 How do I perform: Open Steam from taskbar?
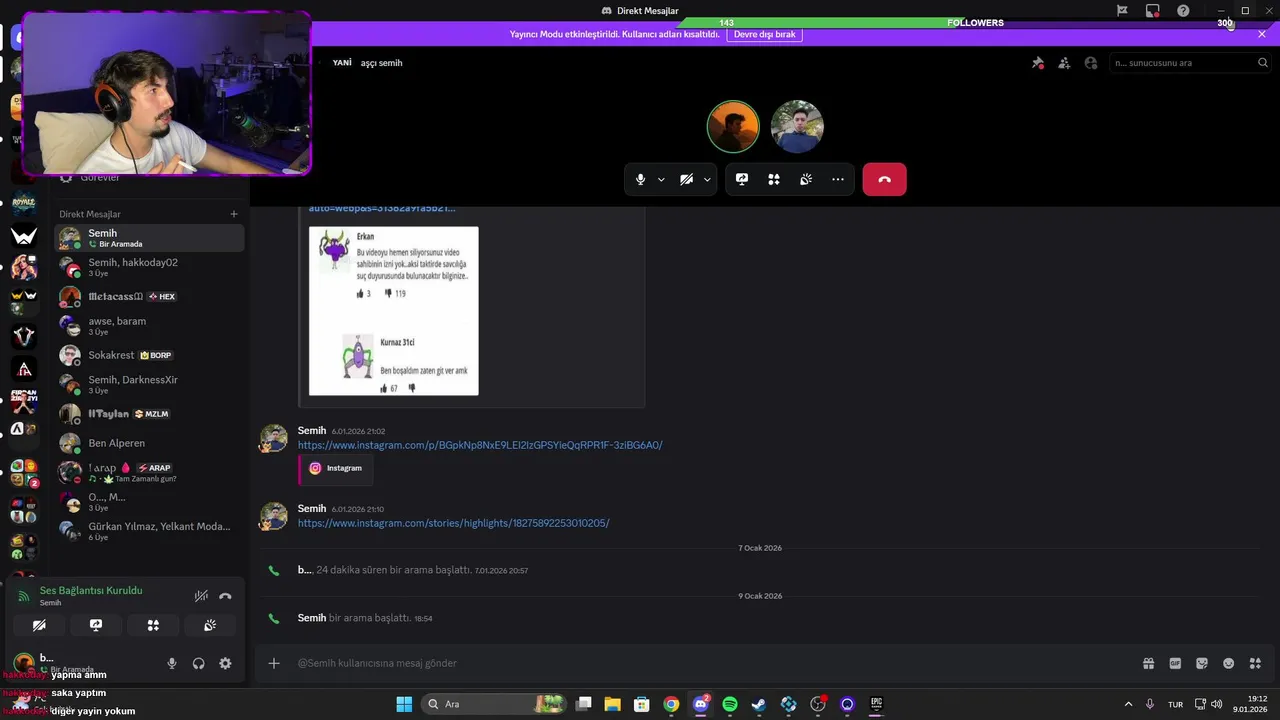(x=759, y=704)
